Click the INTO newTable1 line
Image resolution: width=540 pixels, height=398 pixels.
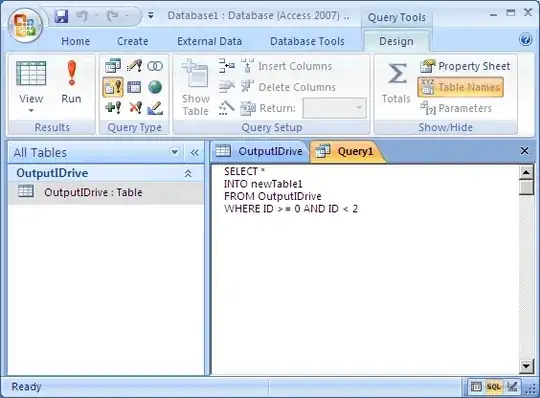[x=263, y=184]
